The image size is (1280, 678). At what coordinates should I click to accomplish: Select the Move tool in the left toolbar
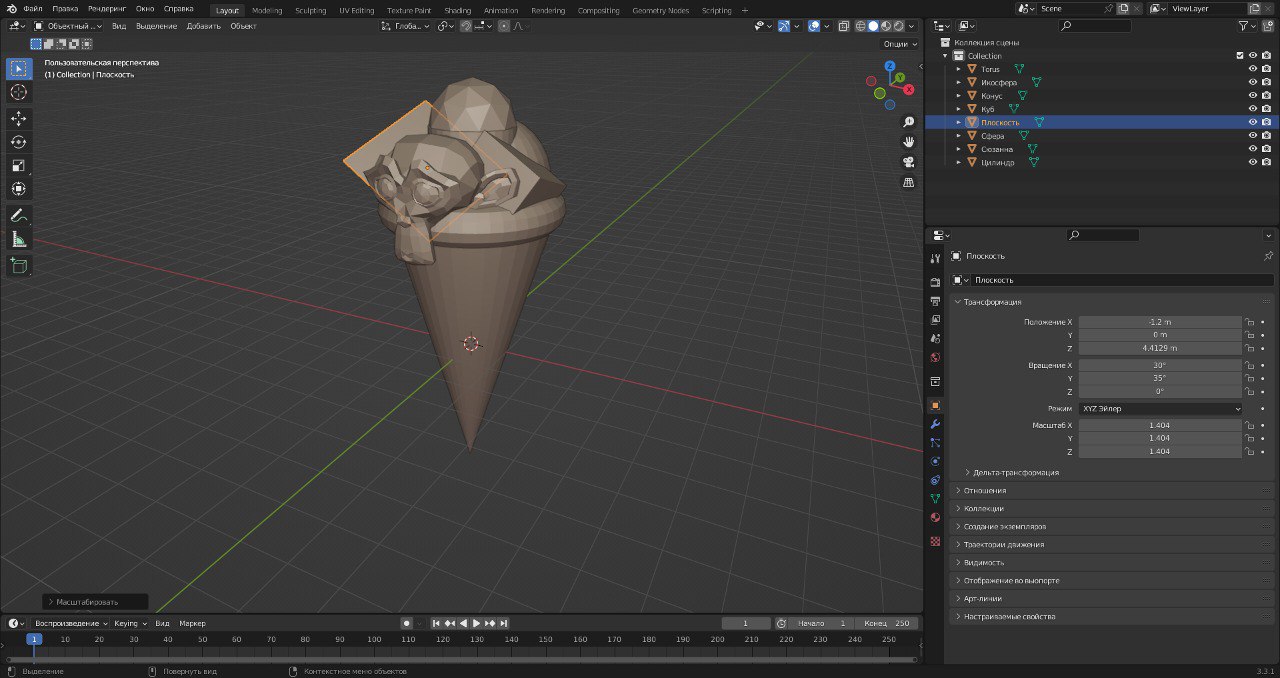[19, 119]
